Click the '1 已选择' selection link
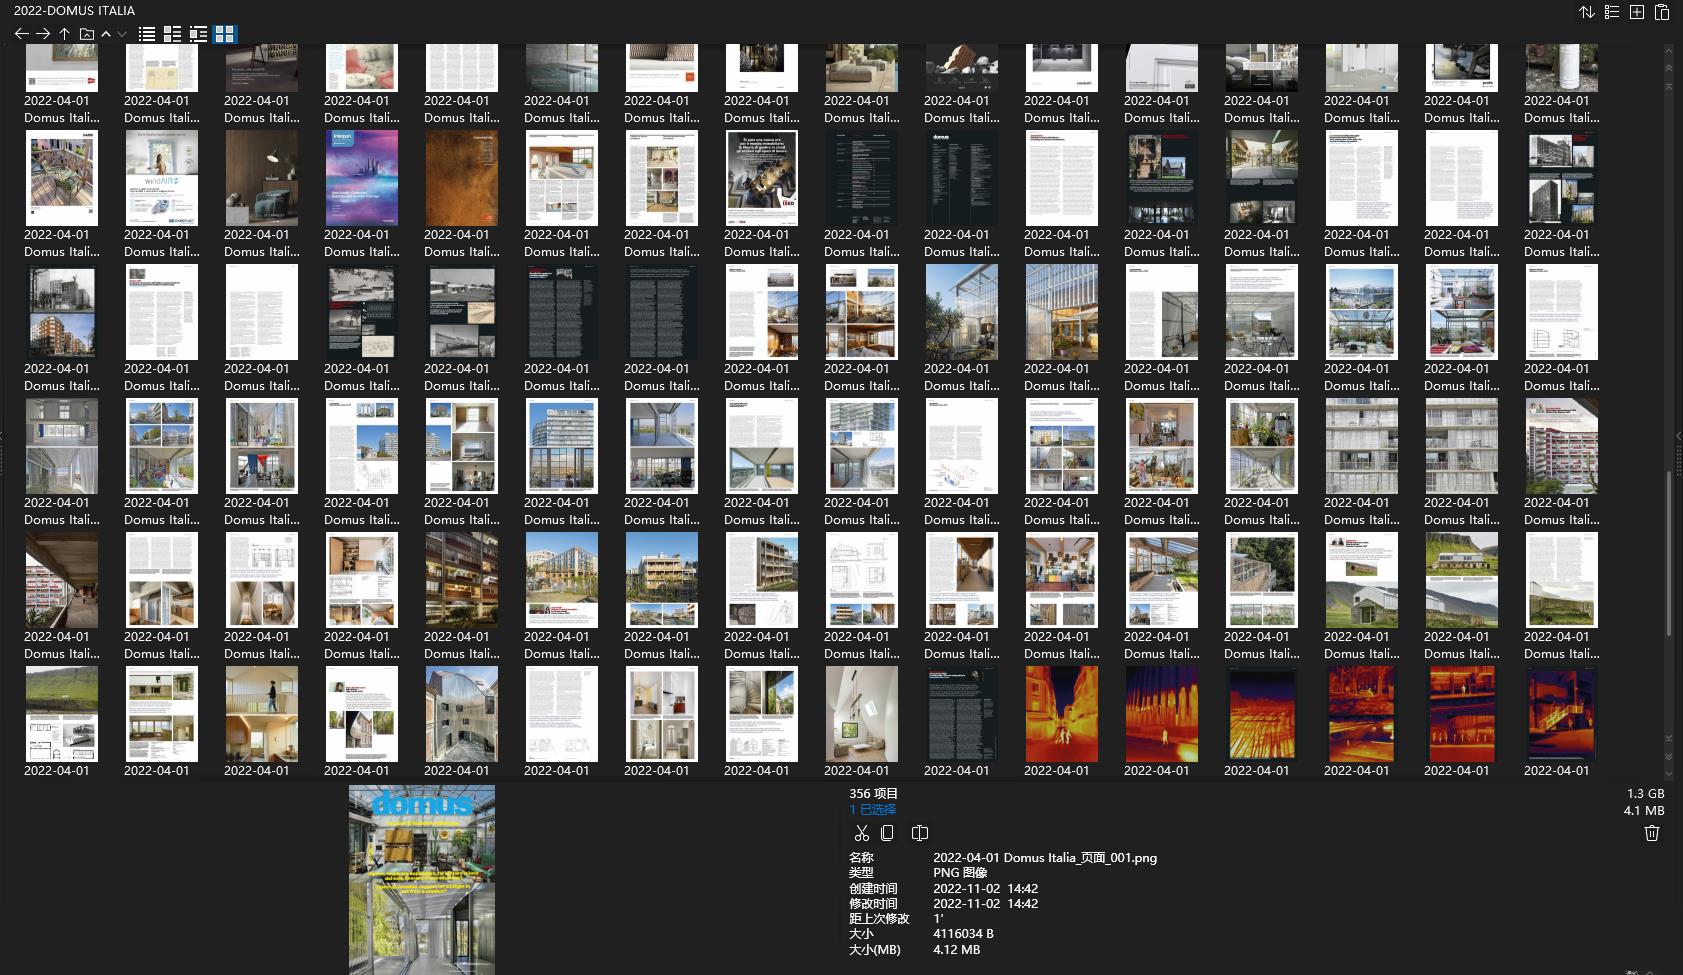This screenshot has width=1683, height=975. pyautogui.click(x=875, y=811)
